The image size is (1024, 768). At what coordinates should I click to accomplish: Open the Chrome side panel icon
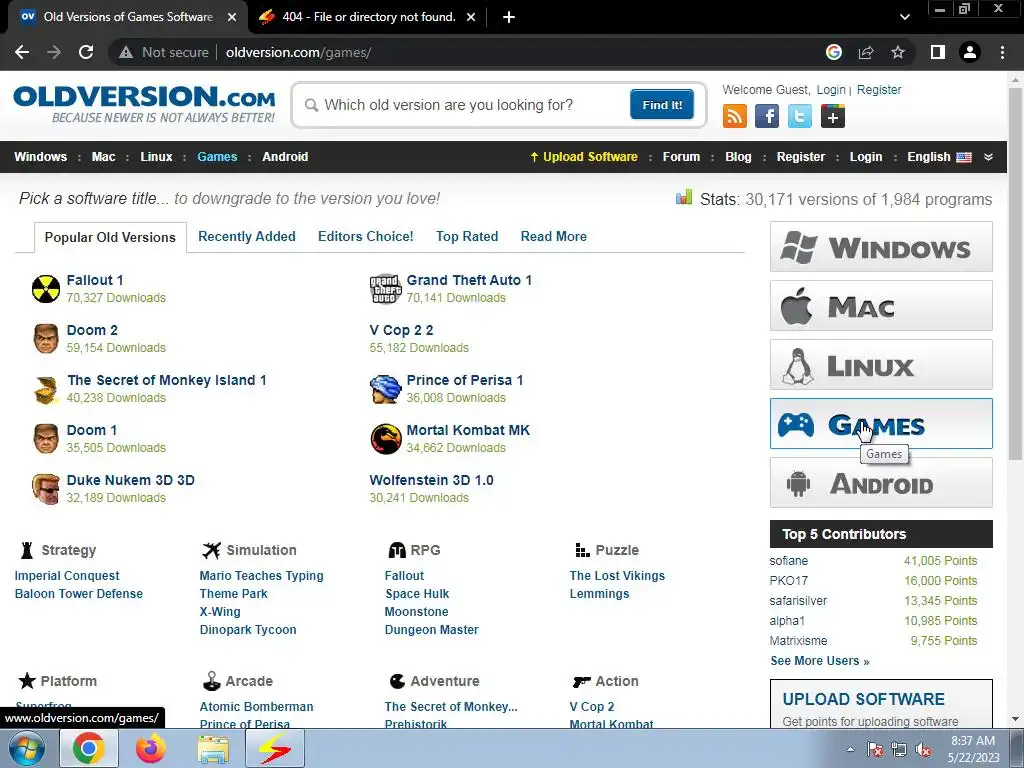pyautogui.click(x=938, y=52)
